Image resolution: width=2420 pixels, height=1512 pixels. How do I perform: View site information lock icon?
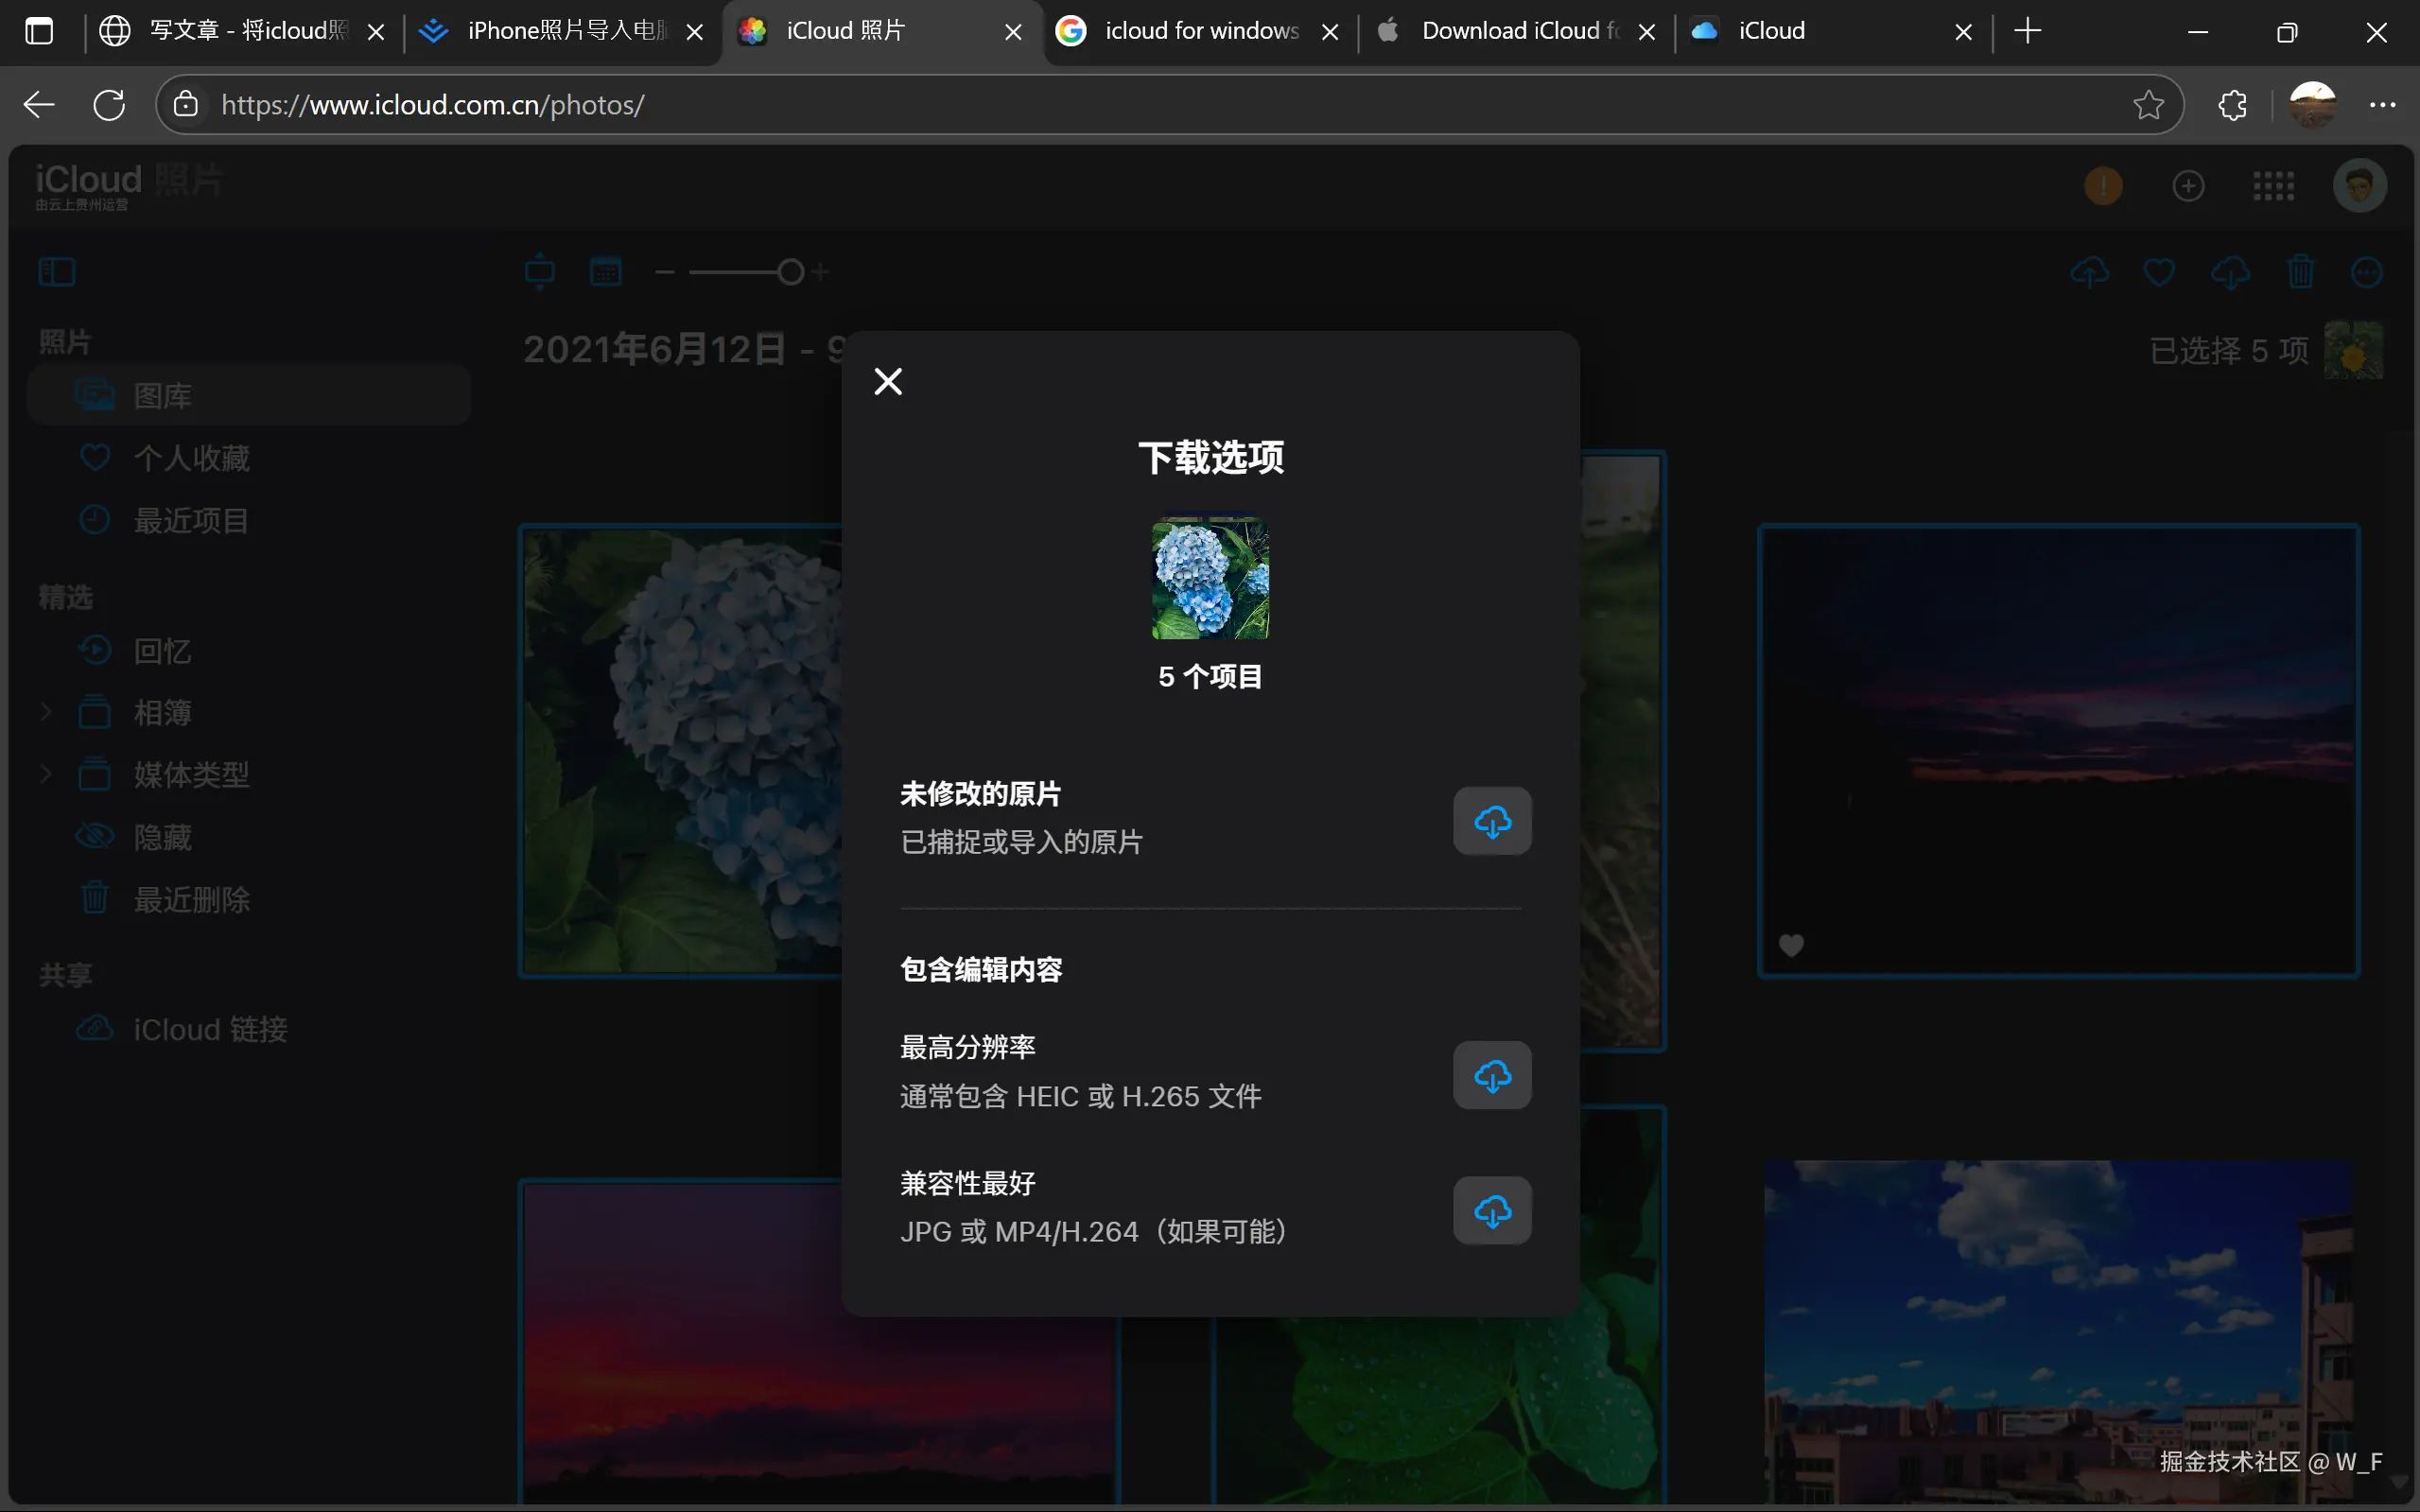point(186,104)
